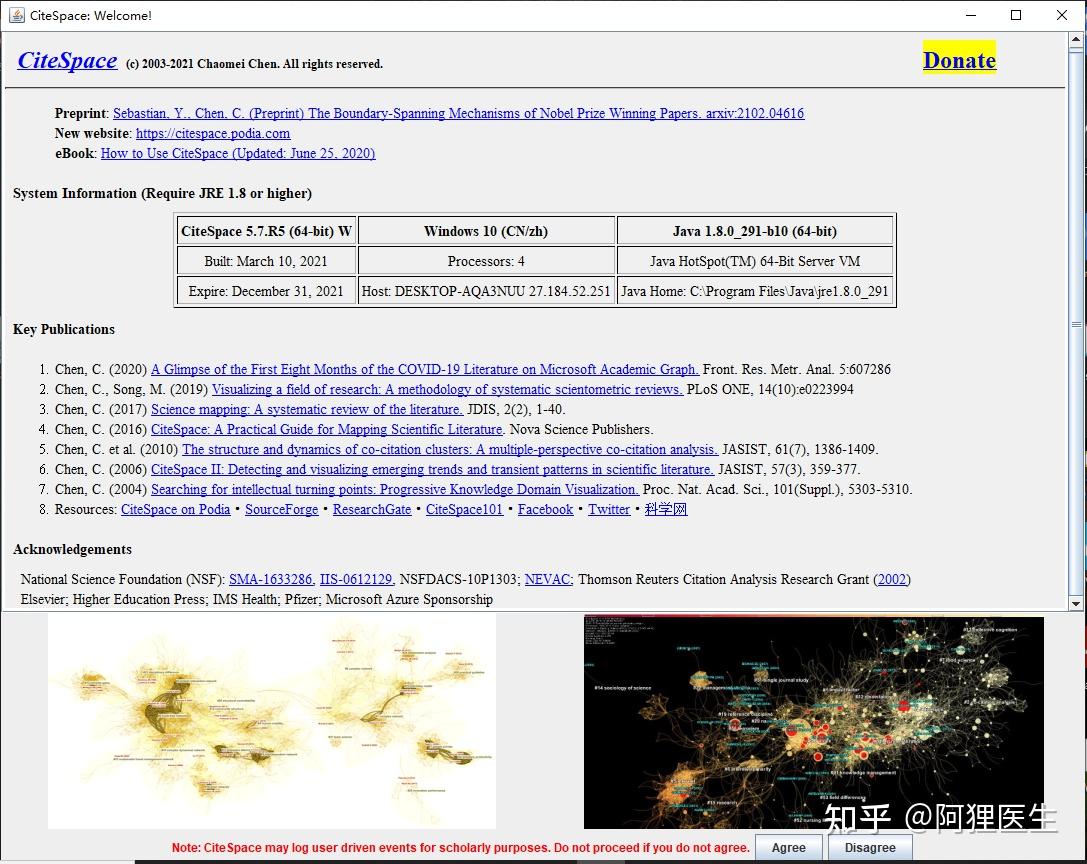Click the yellow Donate link
This screenshot has height=864, width=1087.
[959, 60]
